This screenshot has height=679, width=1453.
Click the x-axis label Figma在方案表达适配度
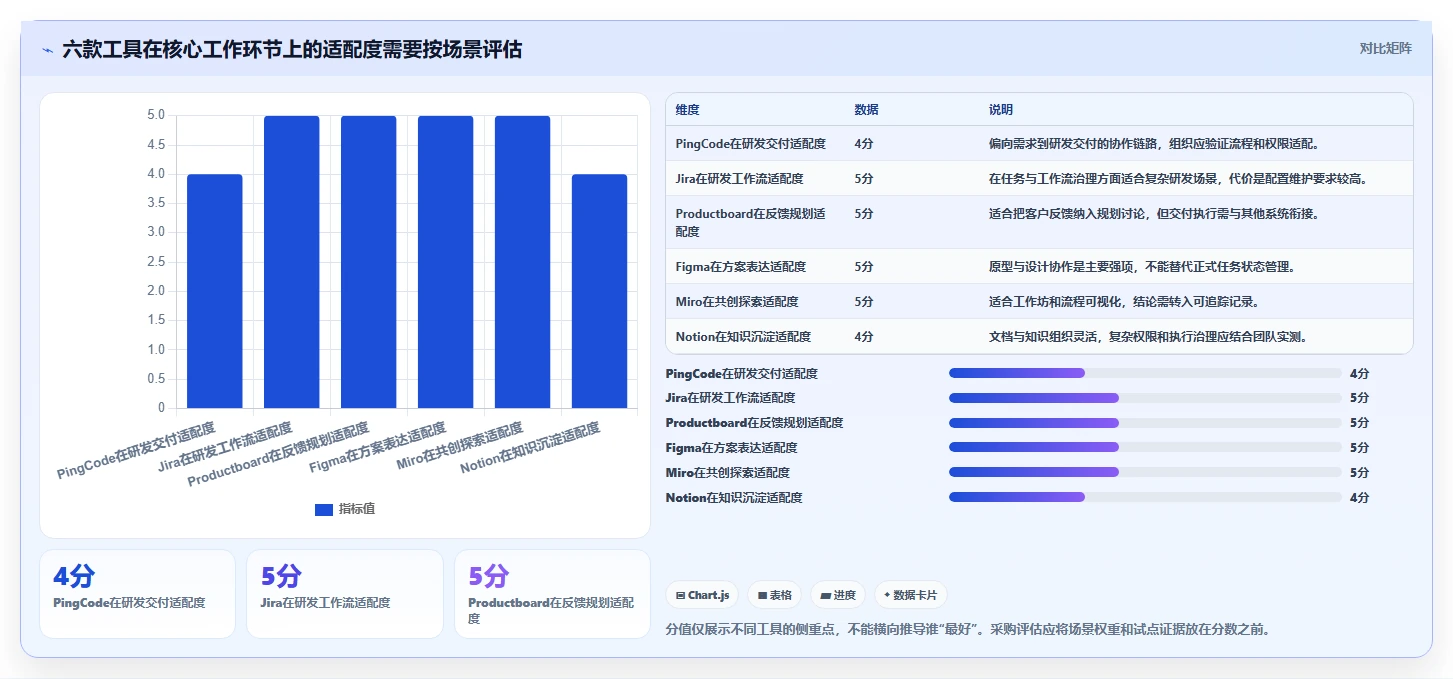(x=378, y=448)
